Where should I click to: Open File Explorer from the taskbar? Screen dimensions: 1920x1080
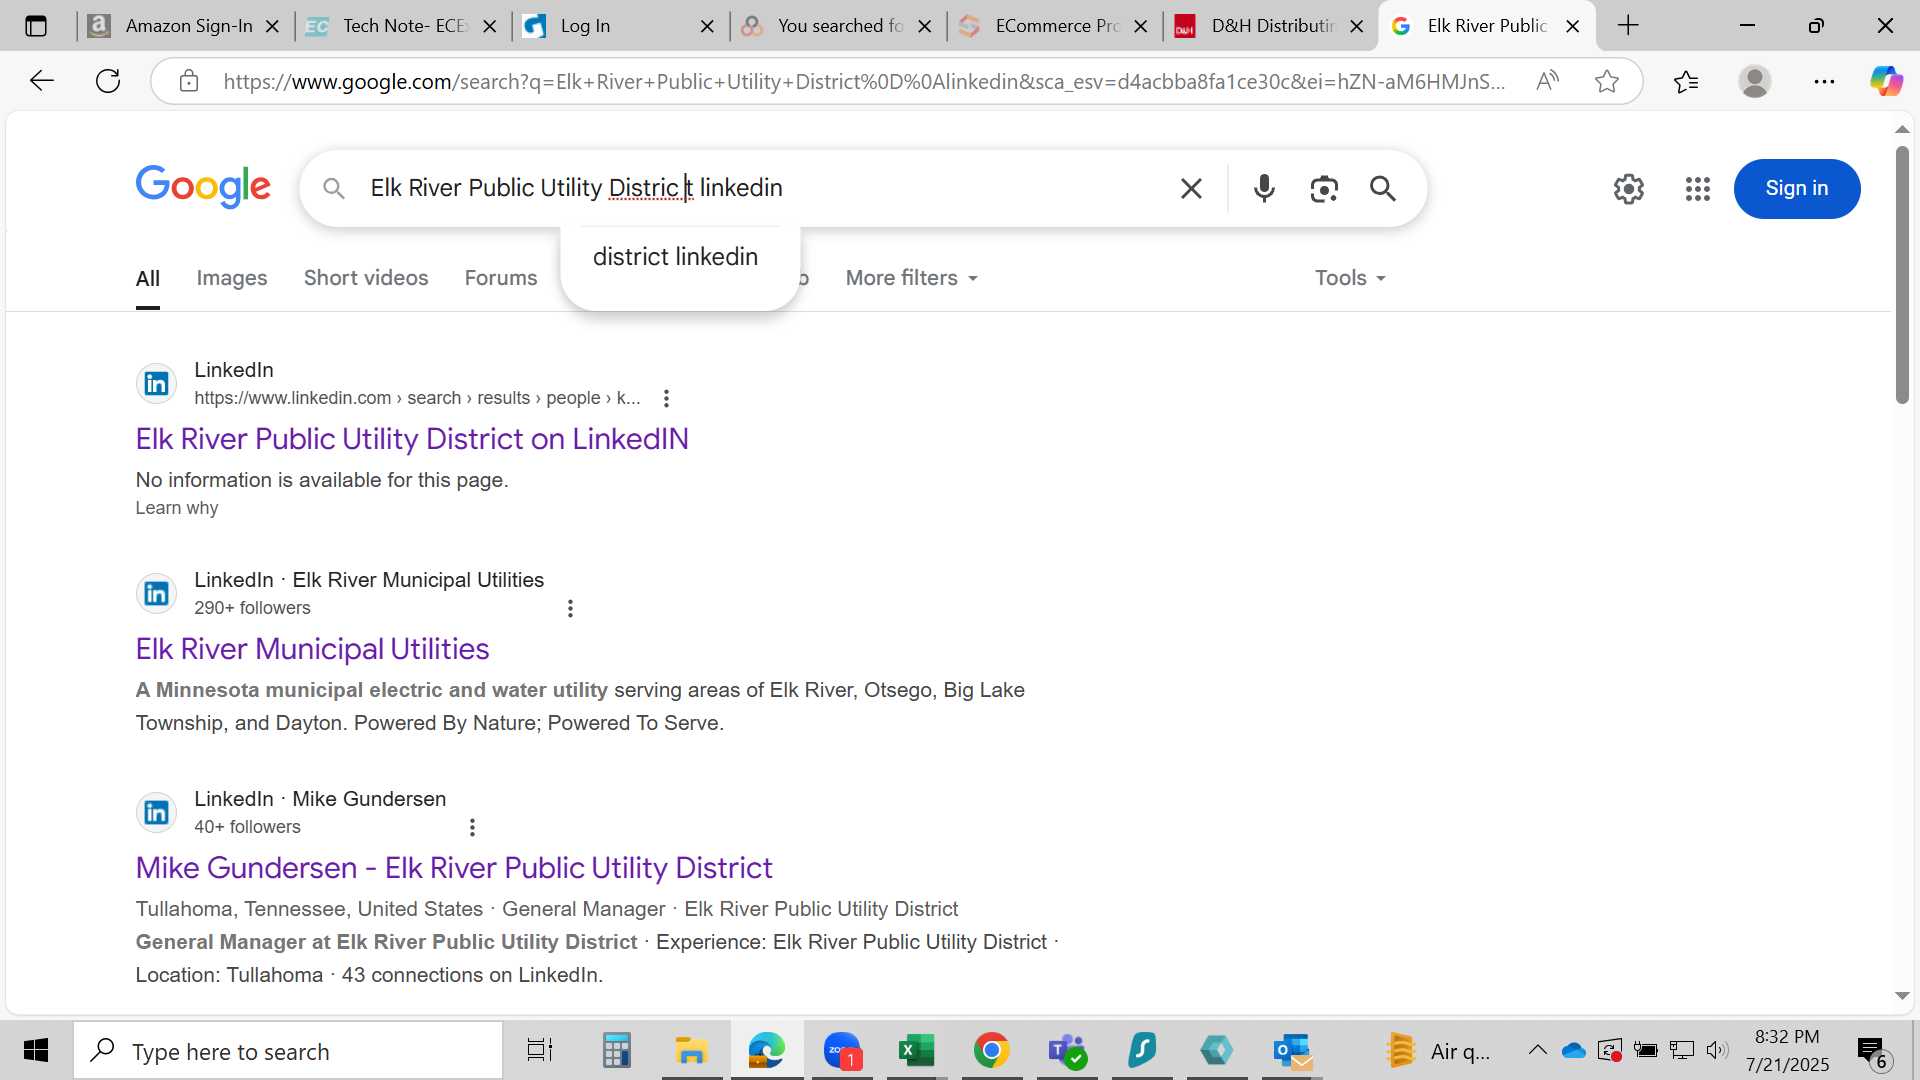click(x=691, y=1051)
